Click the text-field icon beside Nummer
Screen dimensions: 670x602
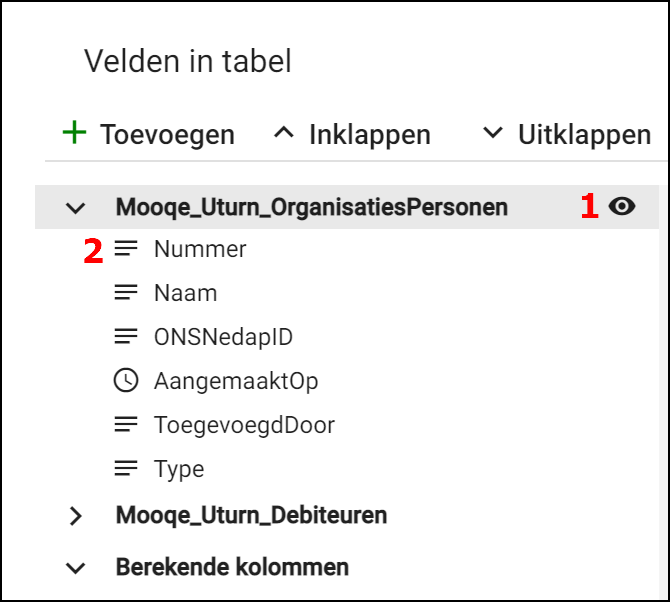click(x=126, y=249)
